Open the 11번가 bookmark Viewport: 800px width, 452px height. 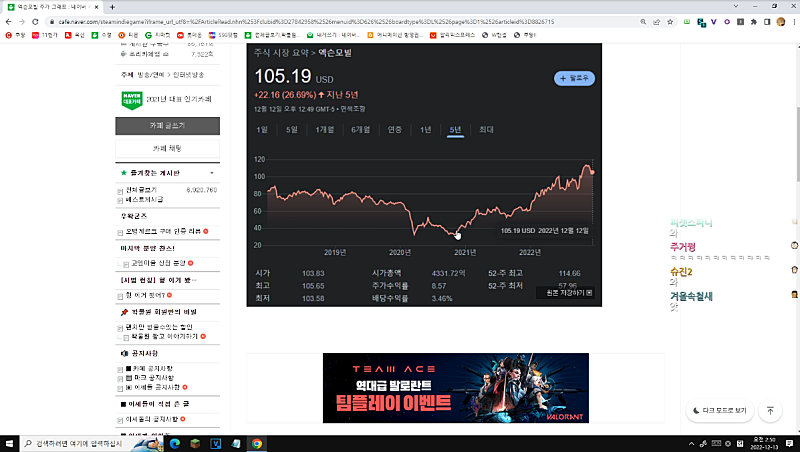point(45,35)
